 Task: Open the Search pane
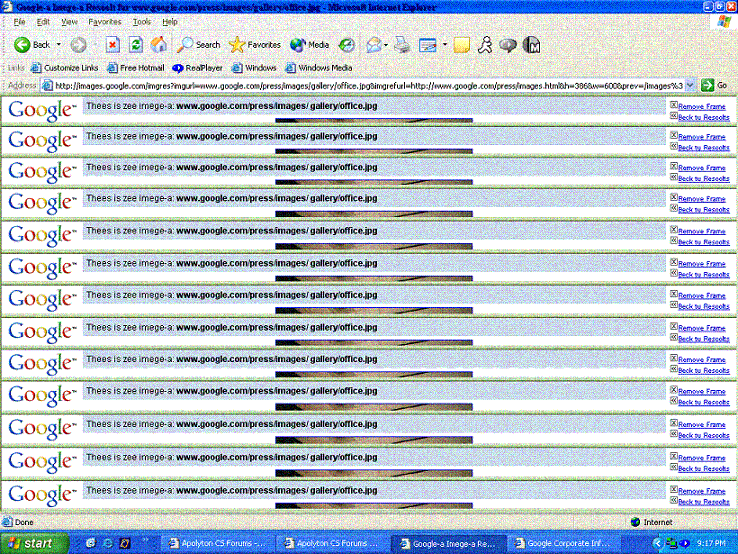pos(199,45)
